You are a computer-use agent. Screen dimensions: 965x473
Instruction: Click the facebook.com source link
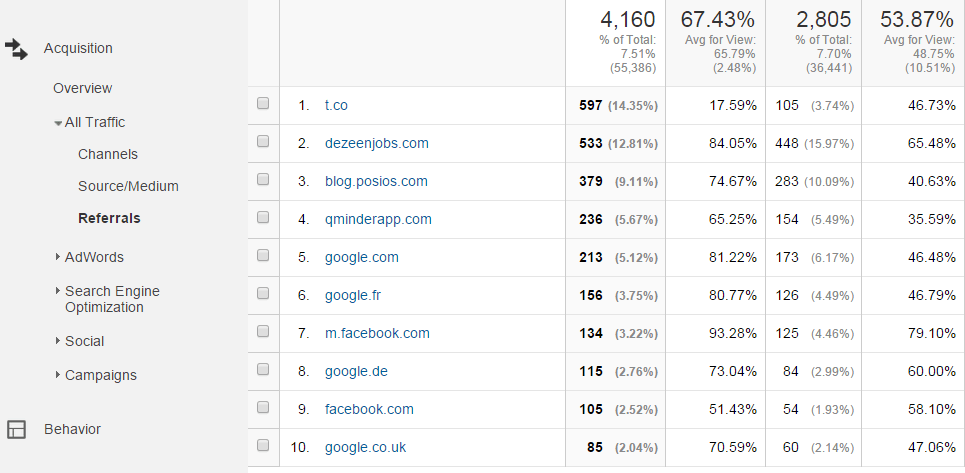[369, 410]
